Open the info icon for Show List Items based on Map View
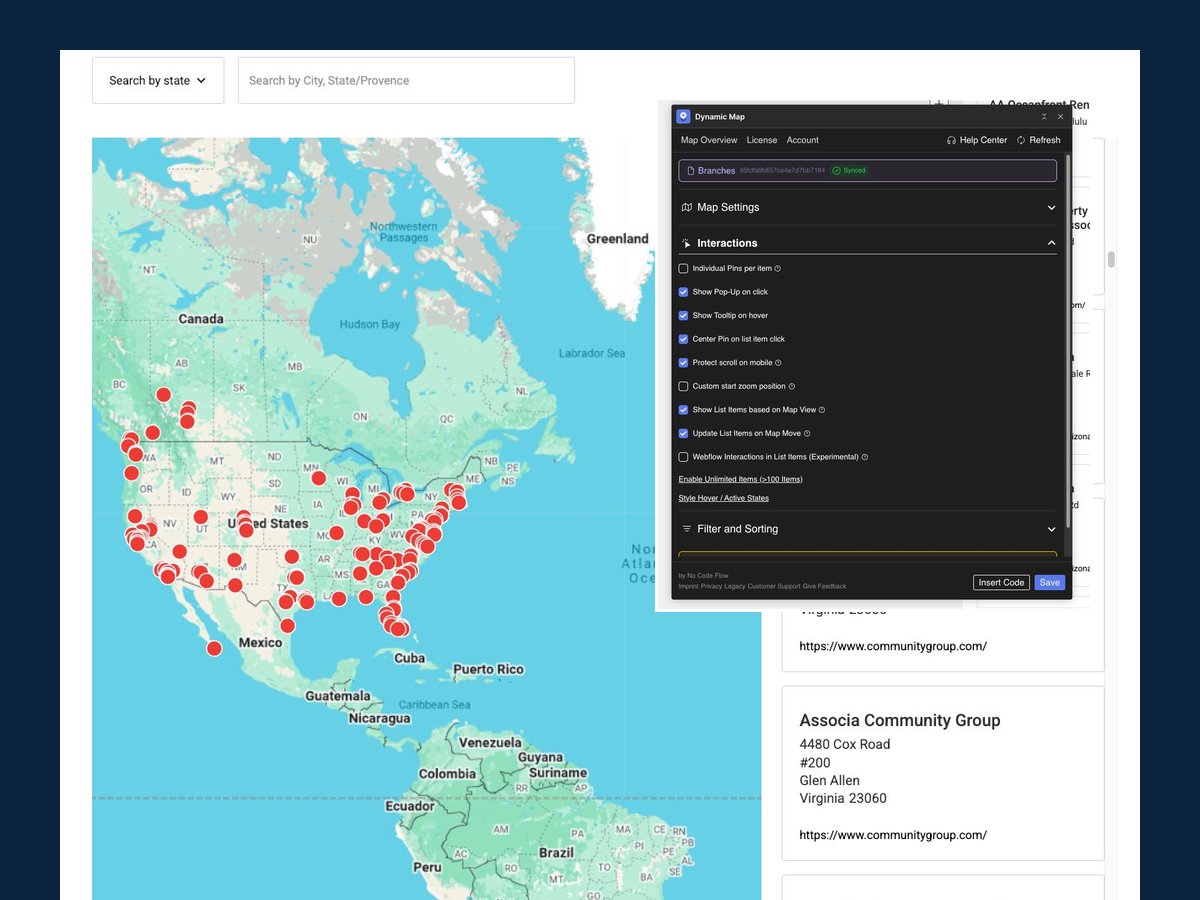This screenshot has width=1200, height=900. [821, 410]
